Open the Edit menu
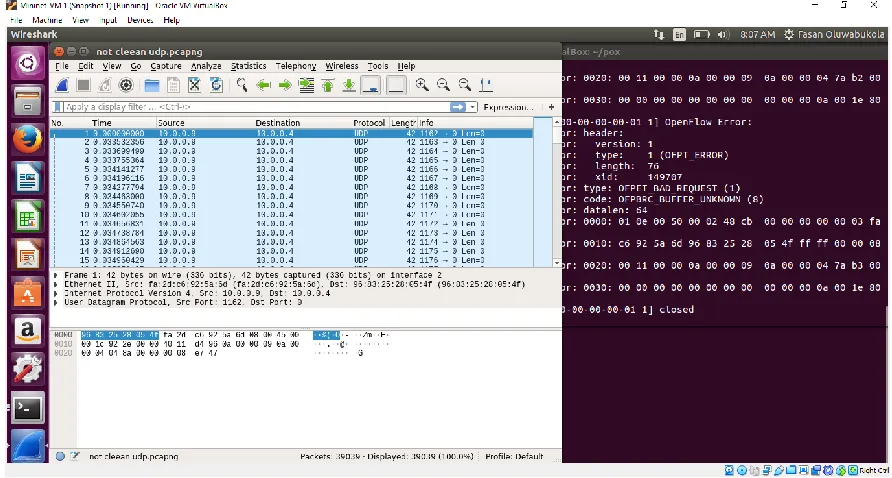 tap(85, 66)
